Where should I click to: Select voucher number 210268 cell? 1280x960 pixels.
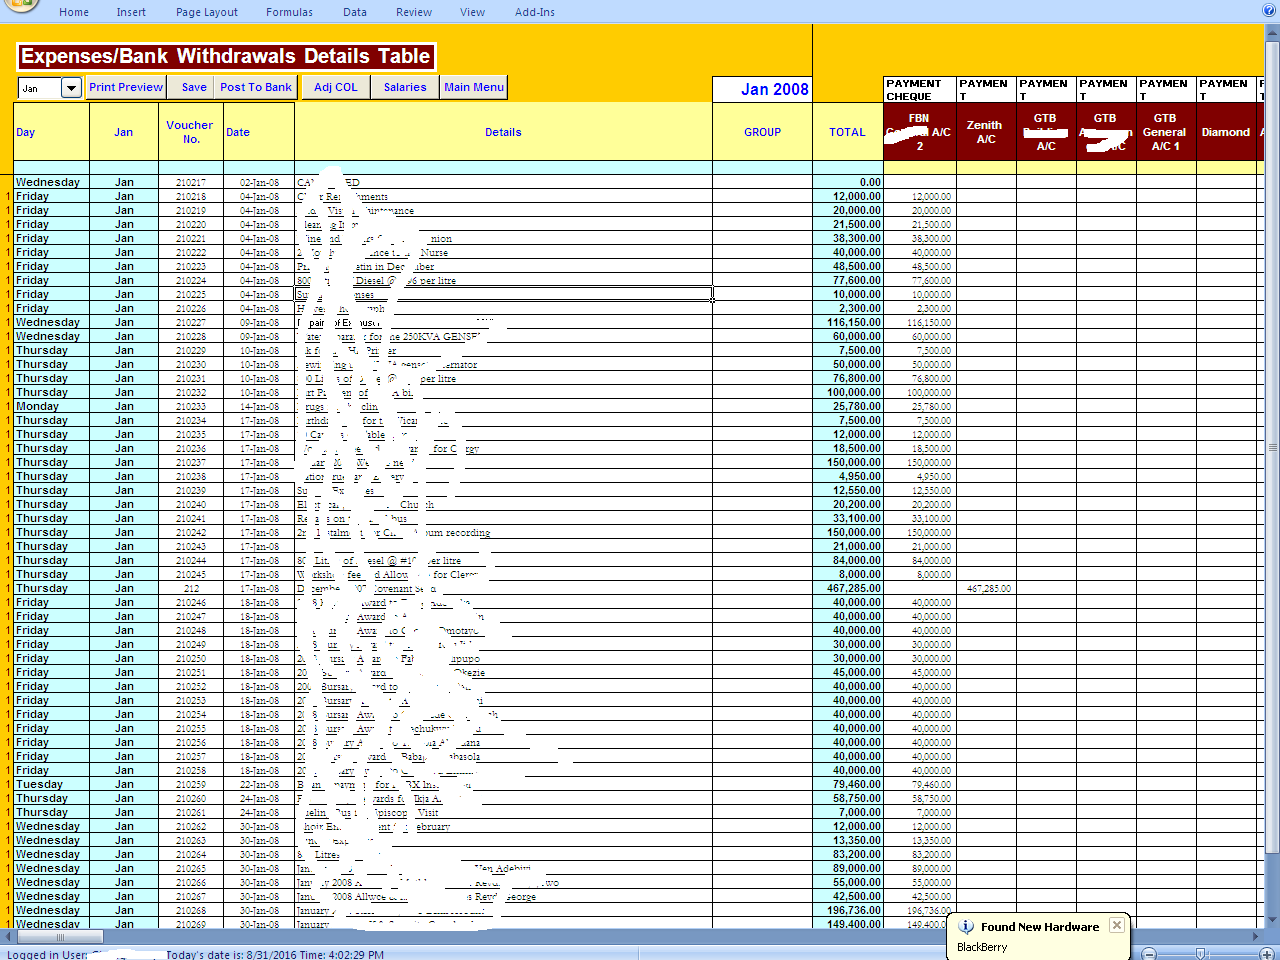point(191,911)
